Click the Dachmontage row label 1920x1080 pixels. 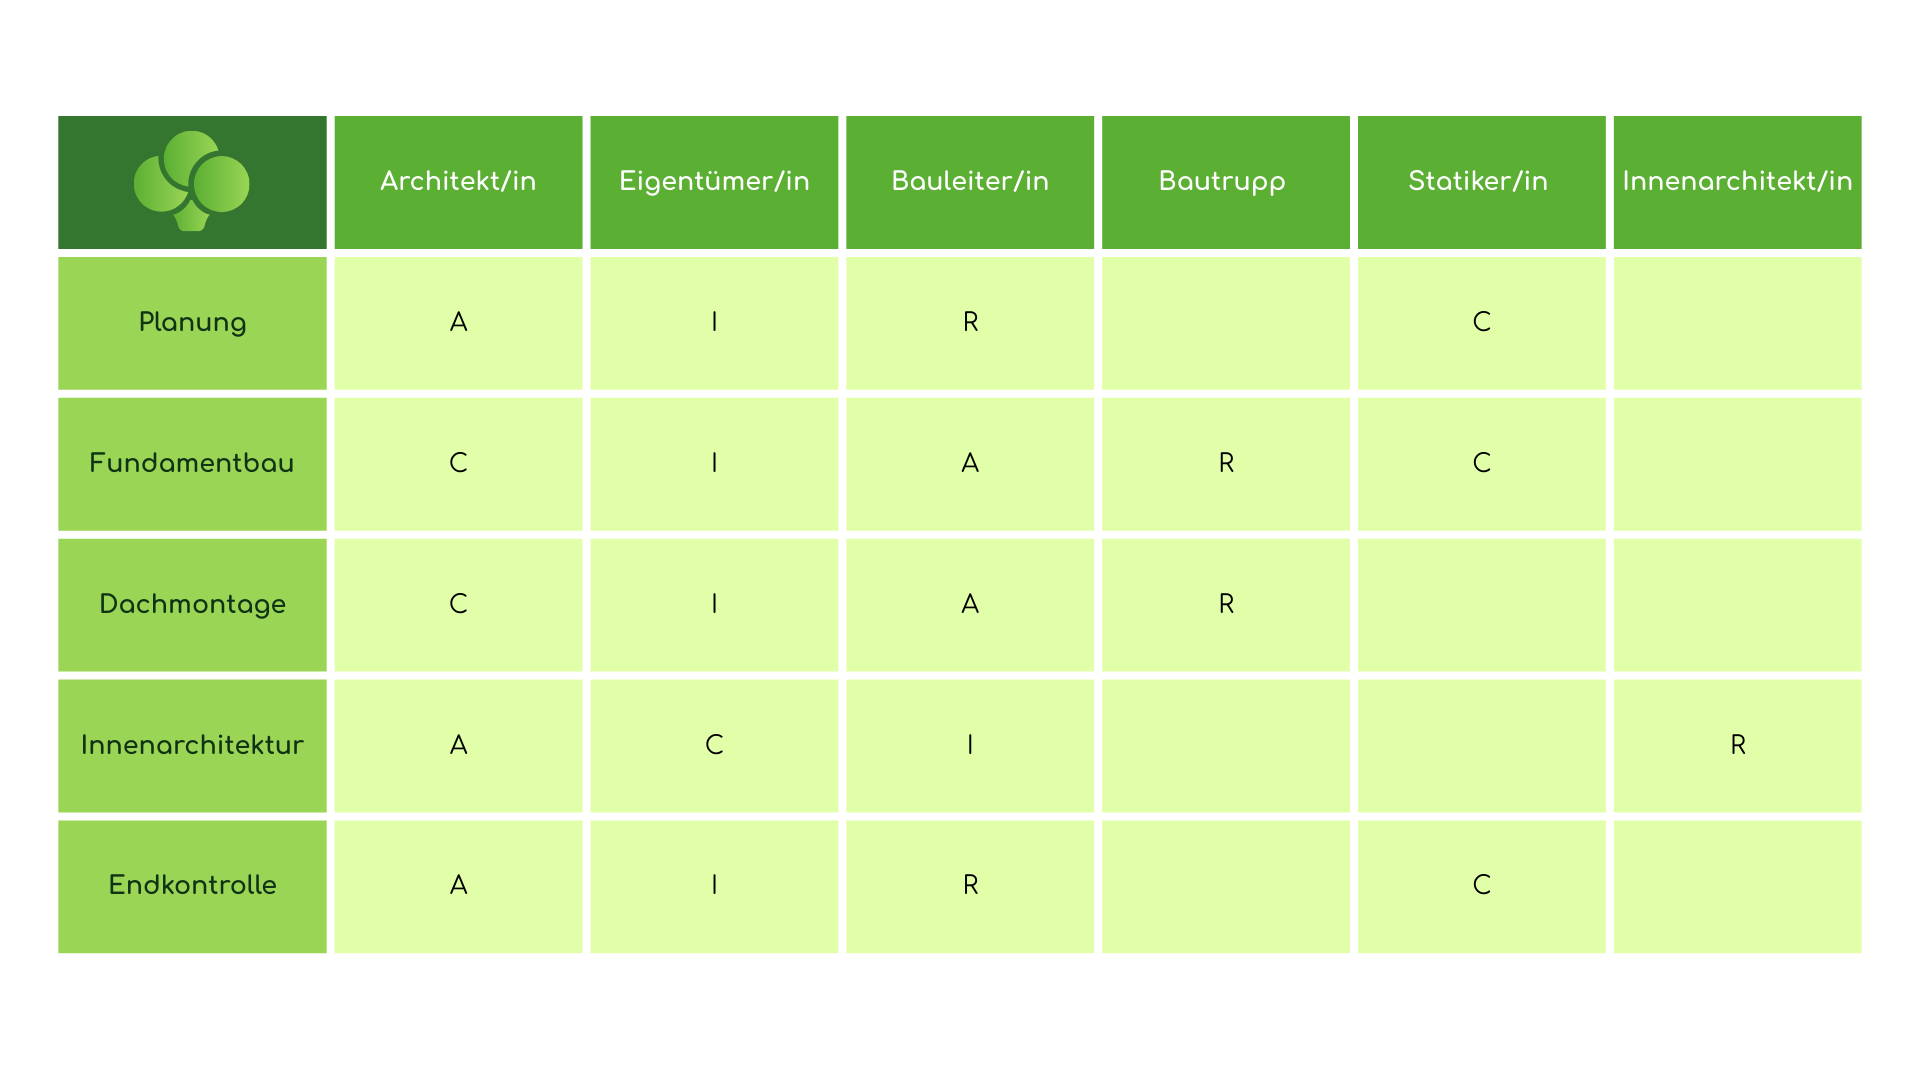(x=192, y=604)
